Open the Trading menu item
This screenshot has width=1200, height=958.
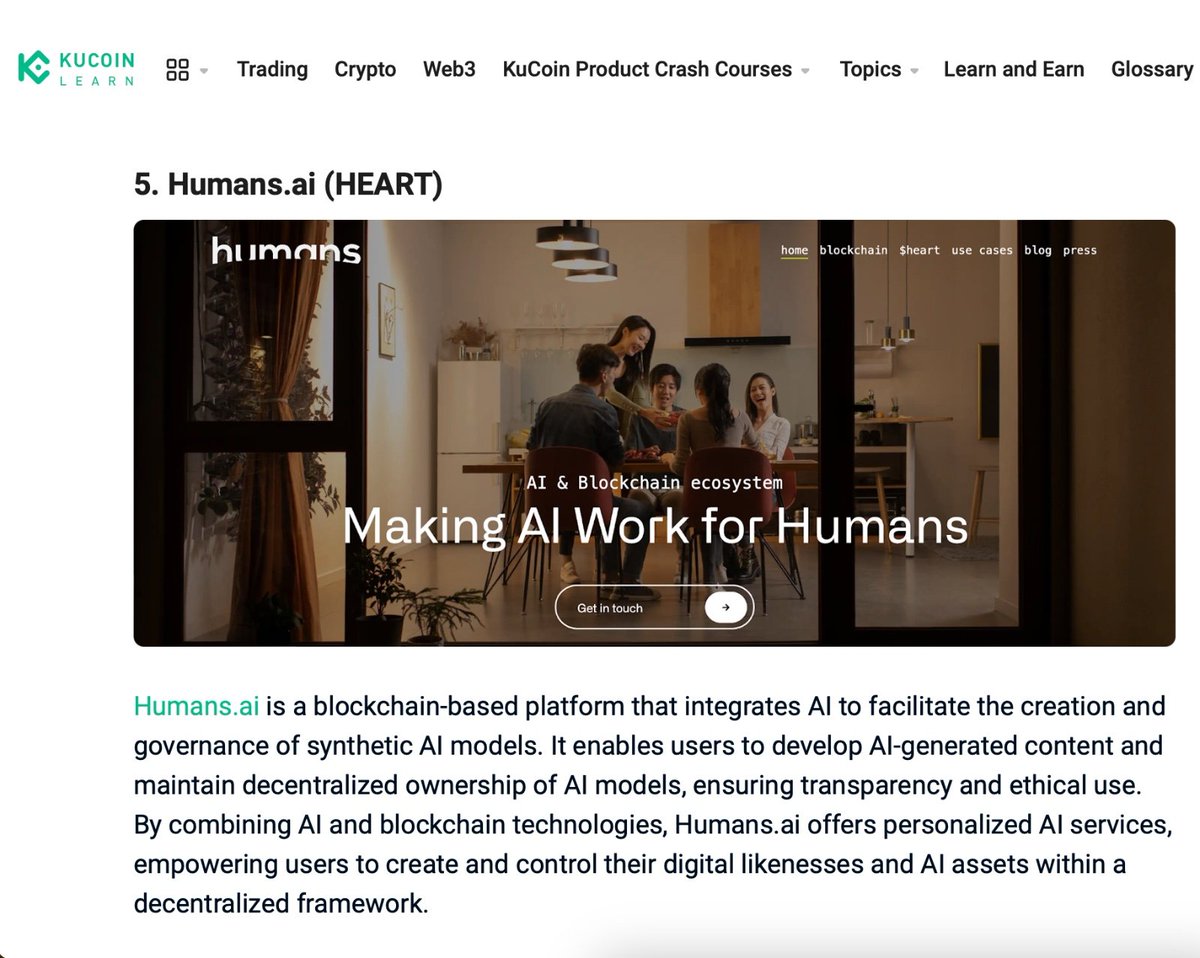tap(272, 69)
